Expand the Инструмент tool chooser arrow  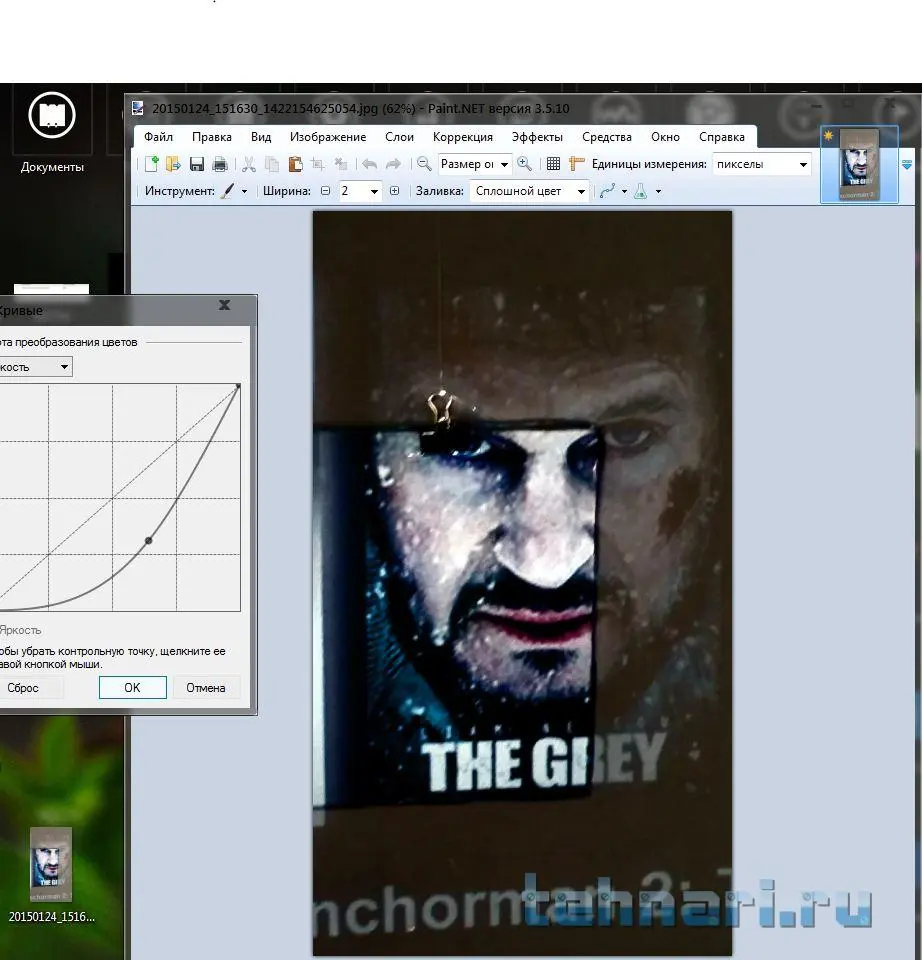coord(244,192)
